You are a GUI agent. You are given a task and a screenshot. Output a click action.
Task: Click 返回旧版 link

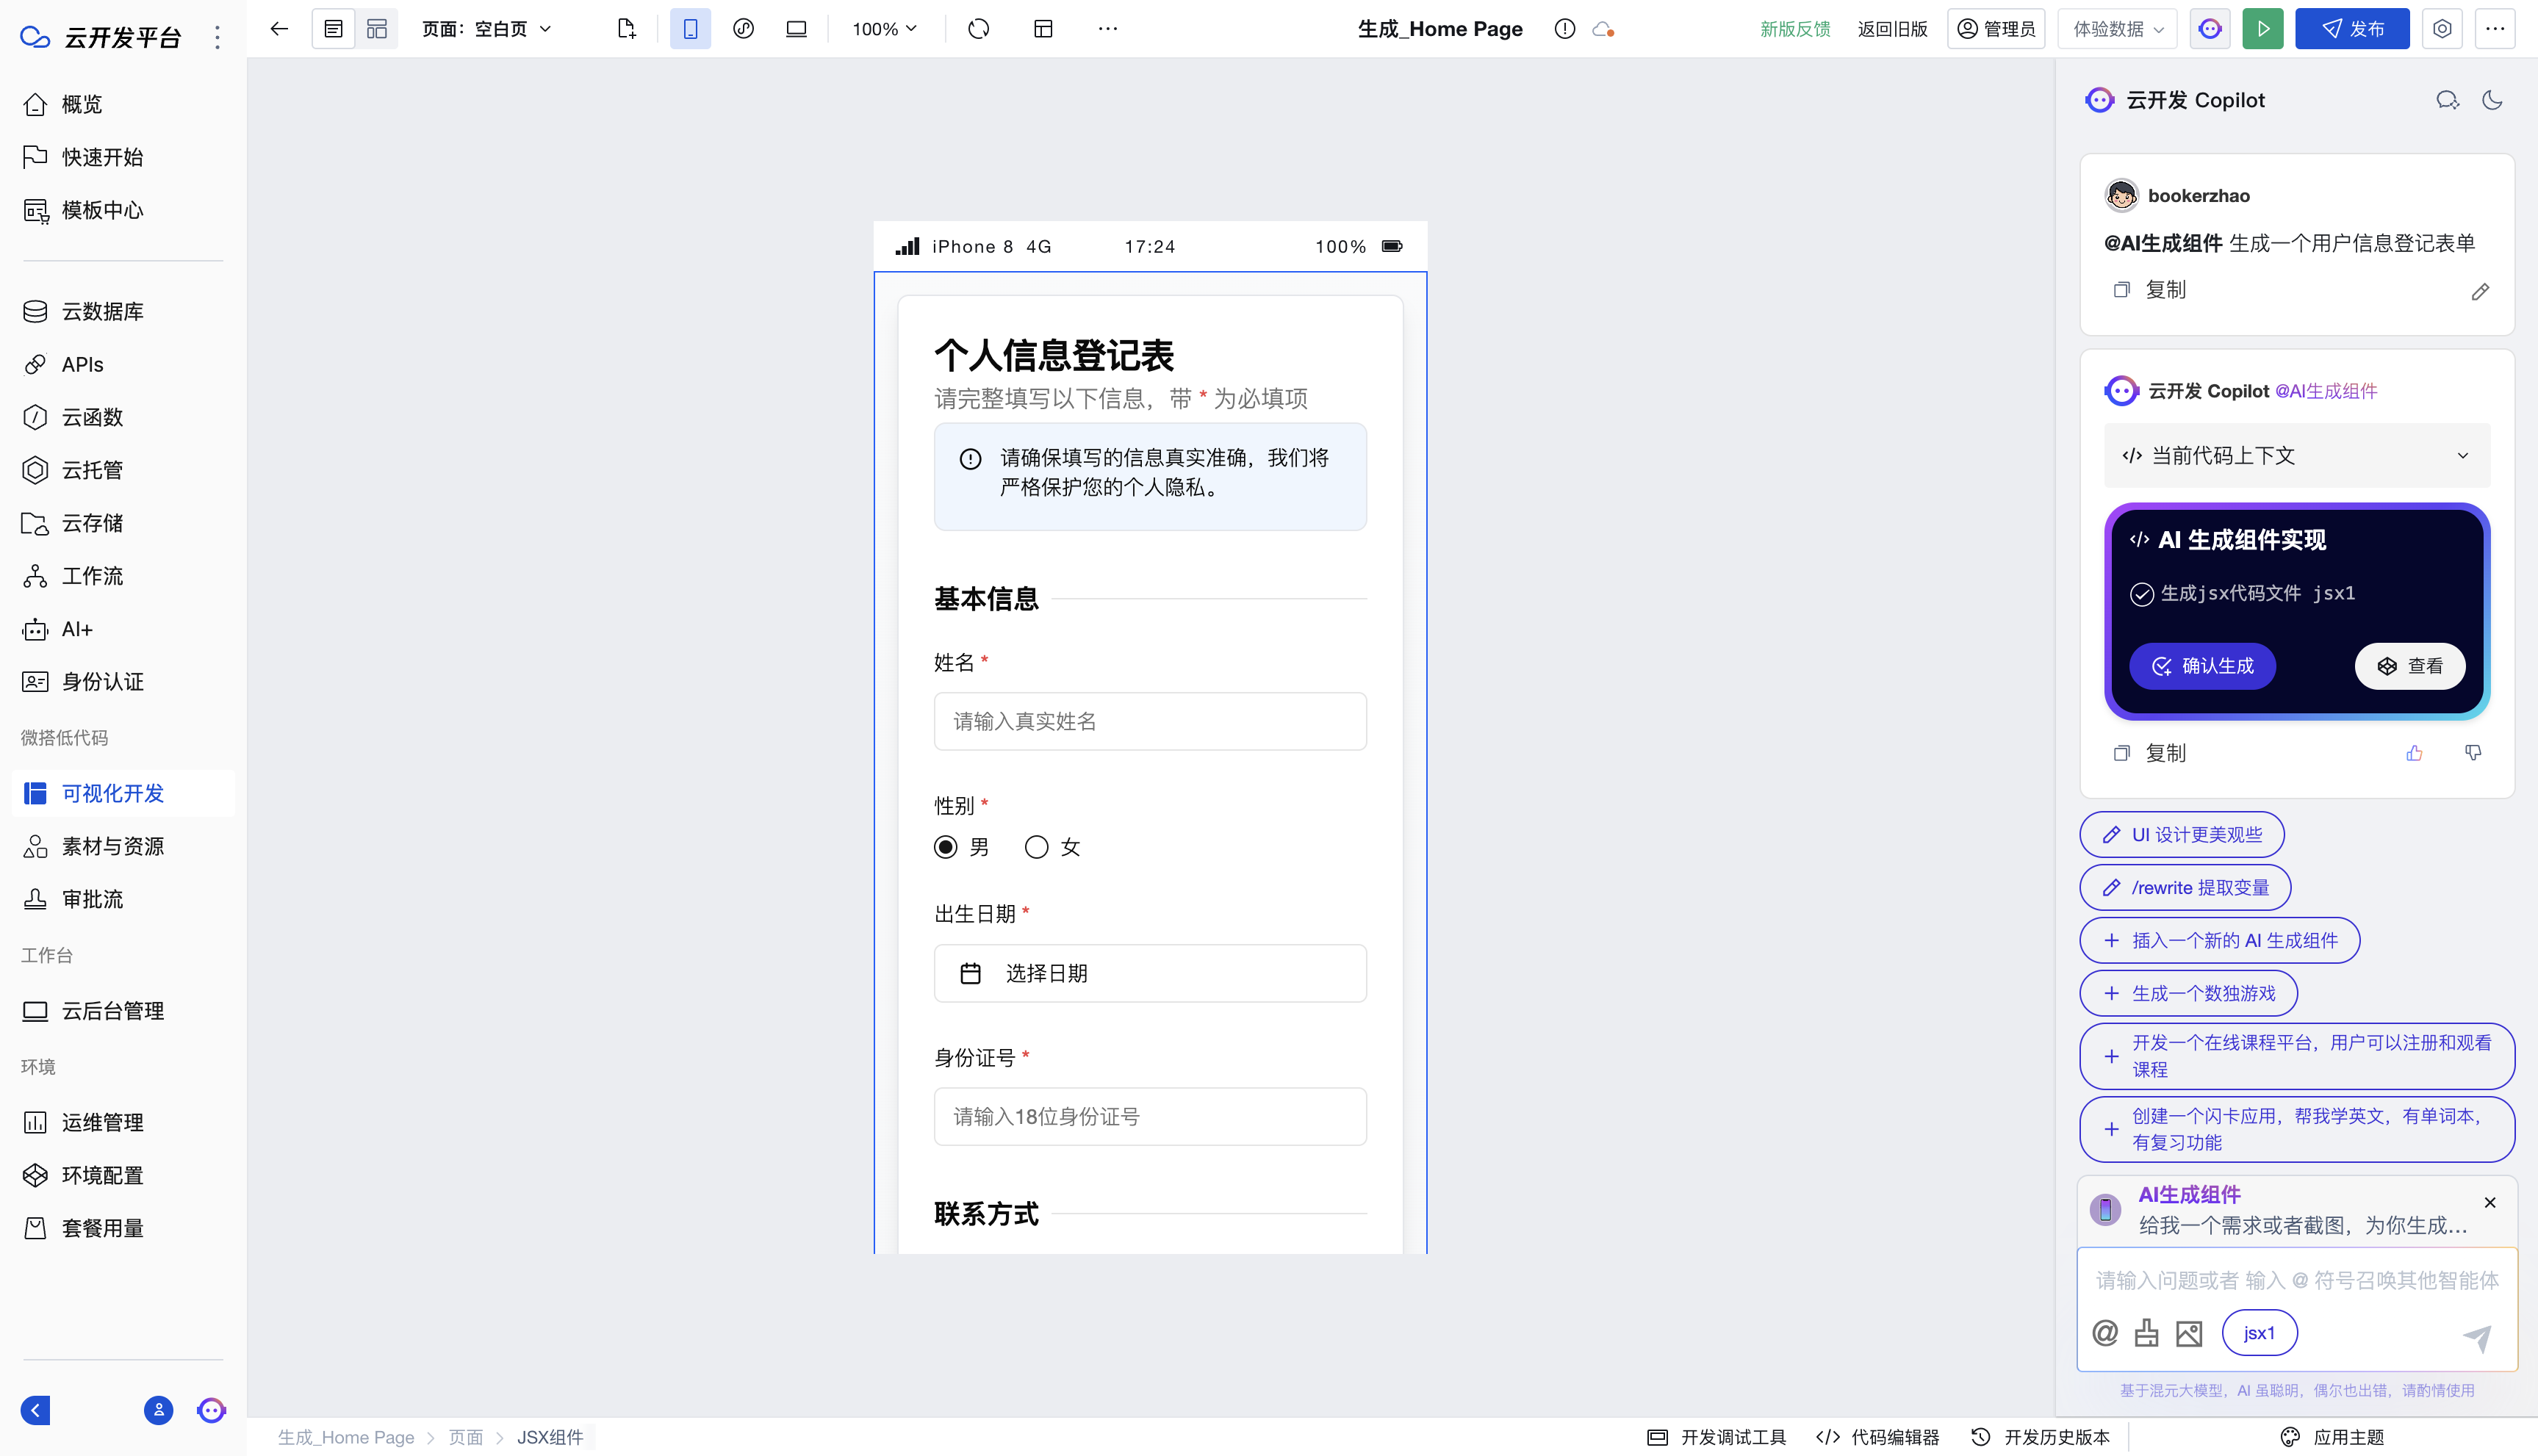(1892, 29)
